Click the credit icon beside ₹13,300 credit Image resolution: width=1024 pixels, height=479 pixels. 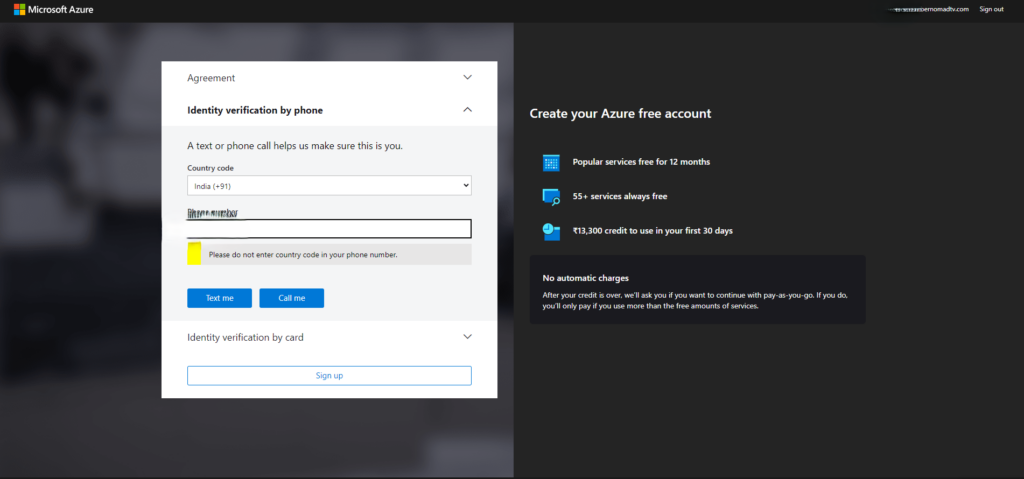click(x=551, y=231)
